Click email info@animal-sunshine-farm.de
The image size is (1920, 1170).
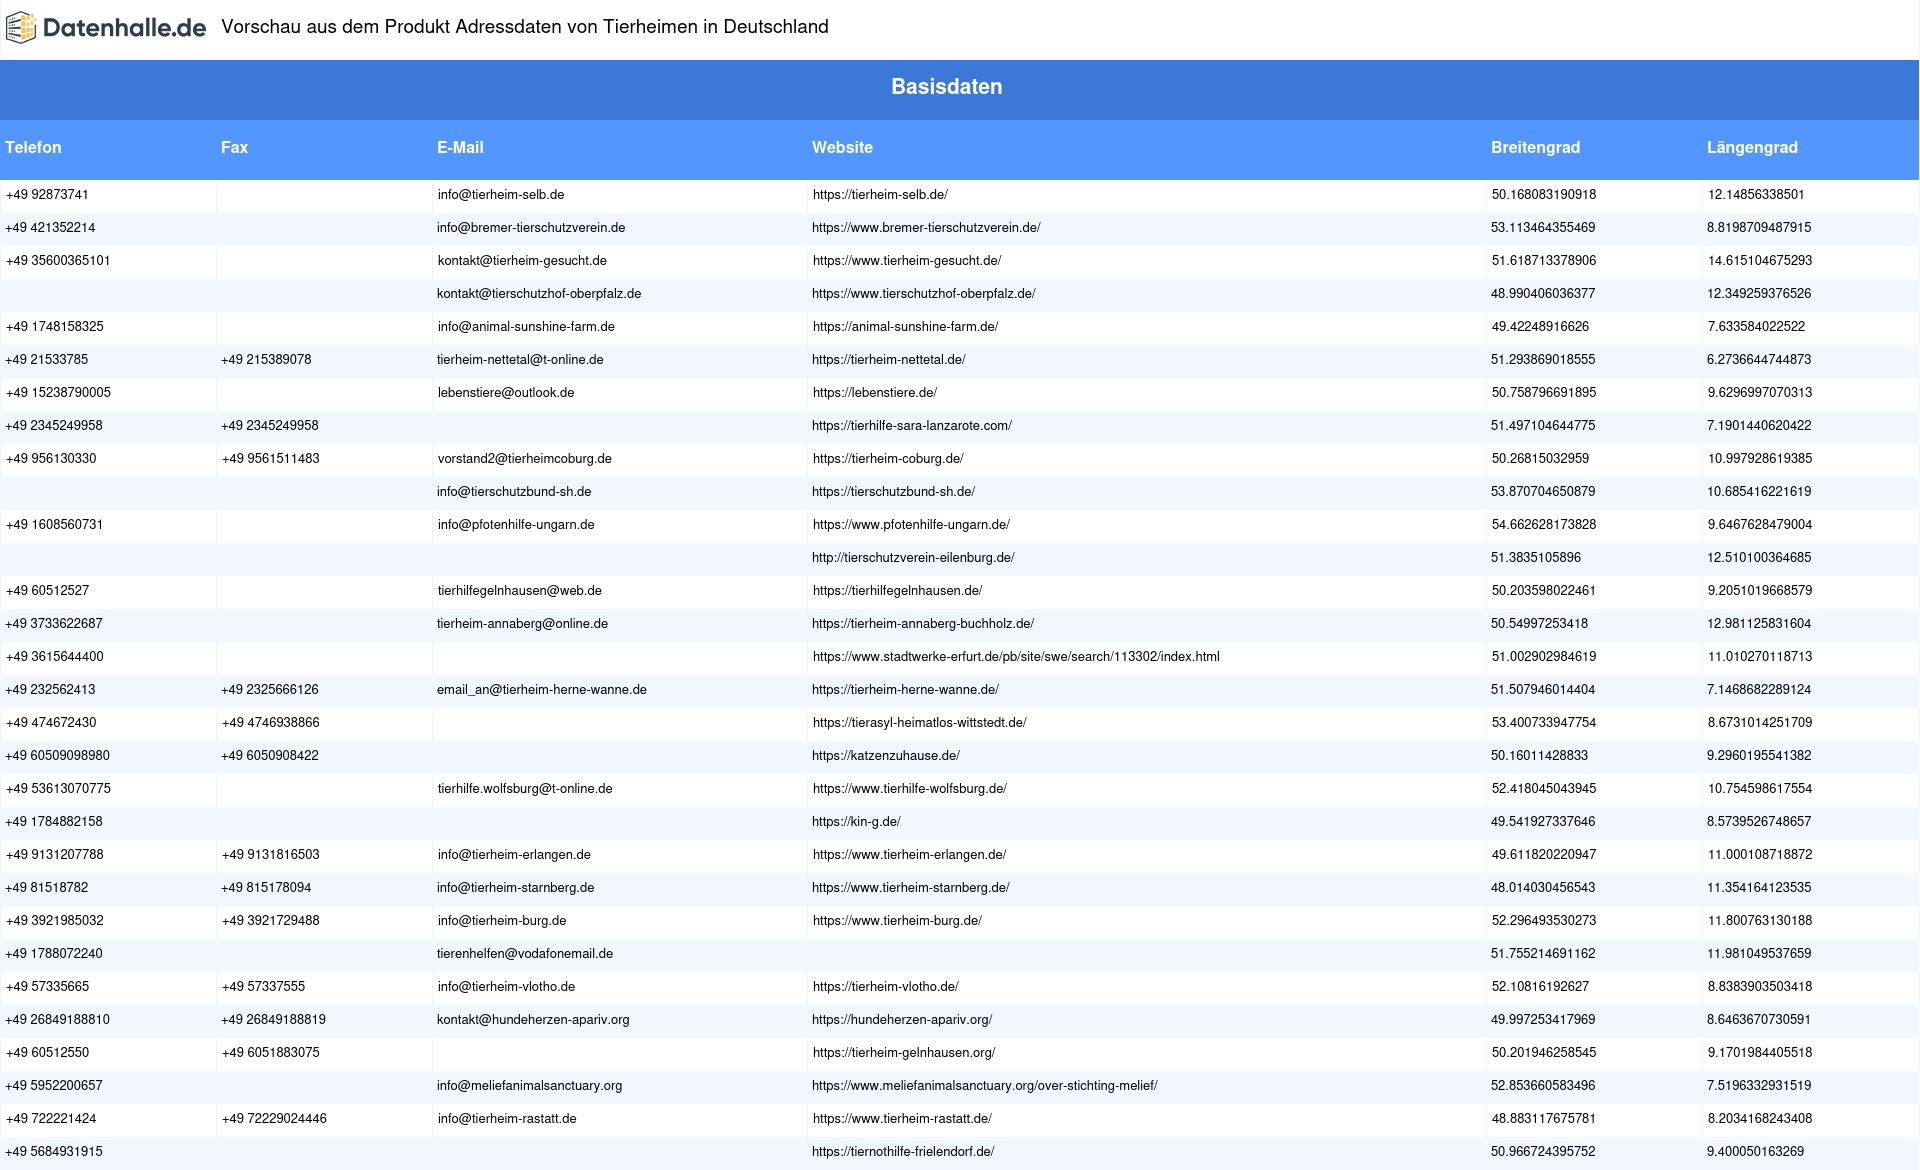click(x=526, y=327)
